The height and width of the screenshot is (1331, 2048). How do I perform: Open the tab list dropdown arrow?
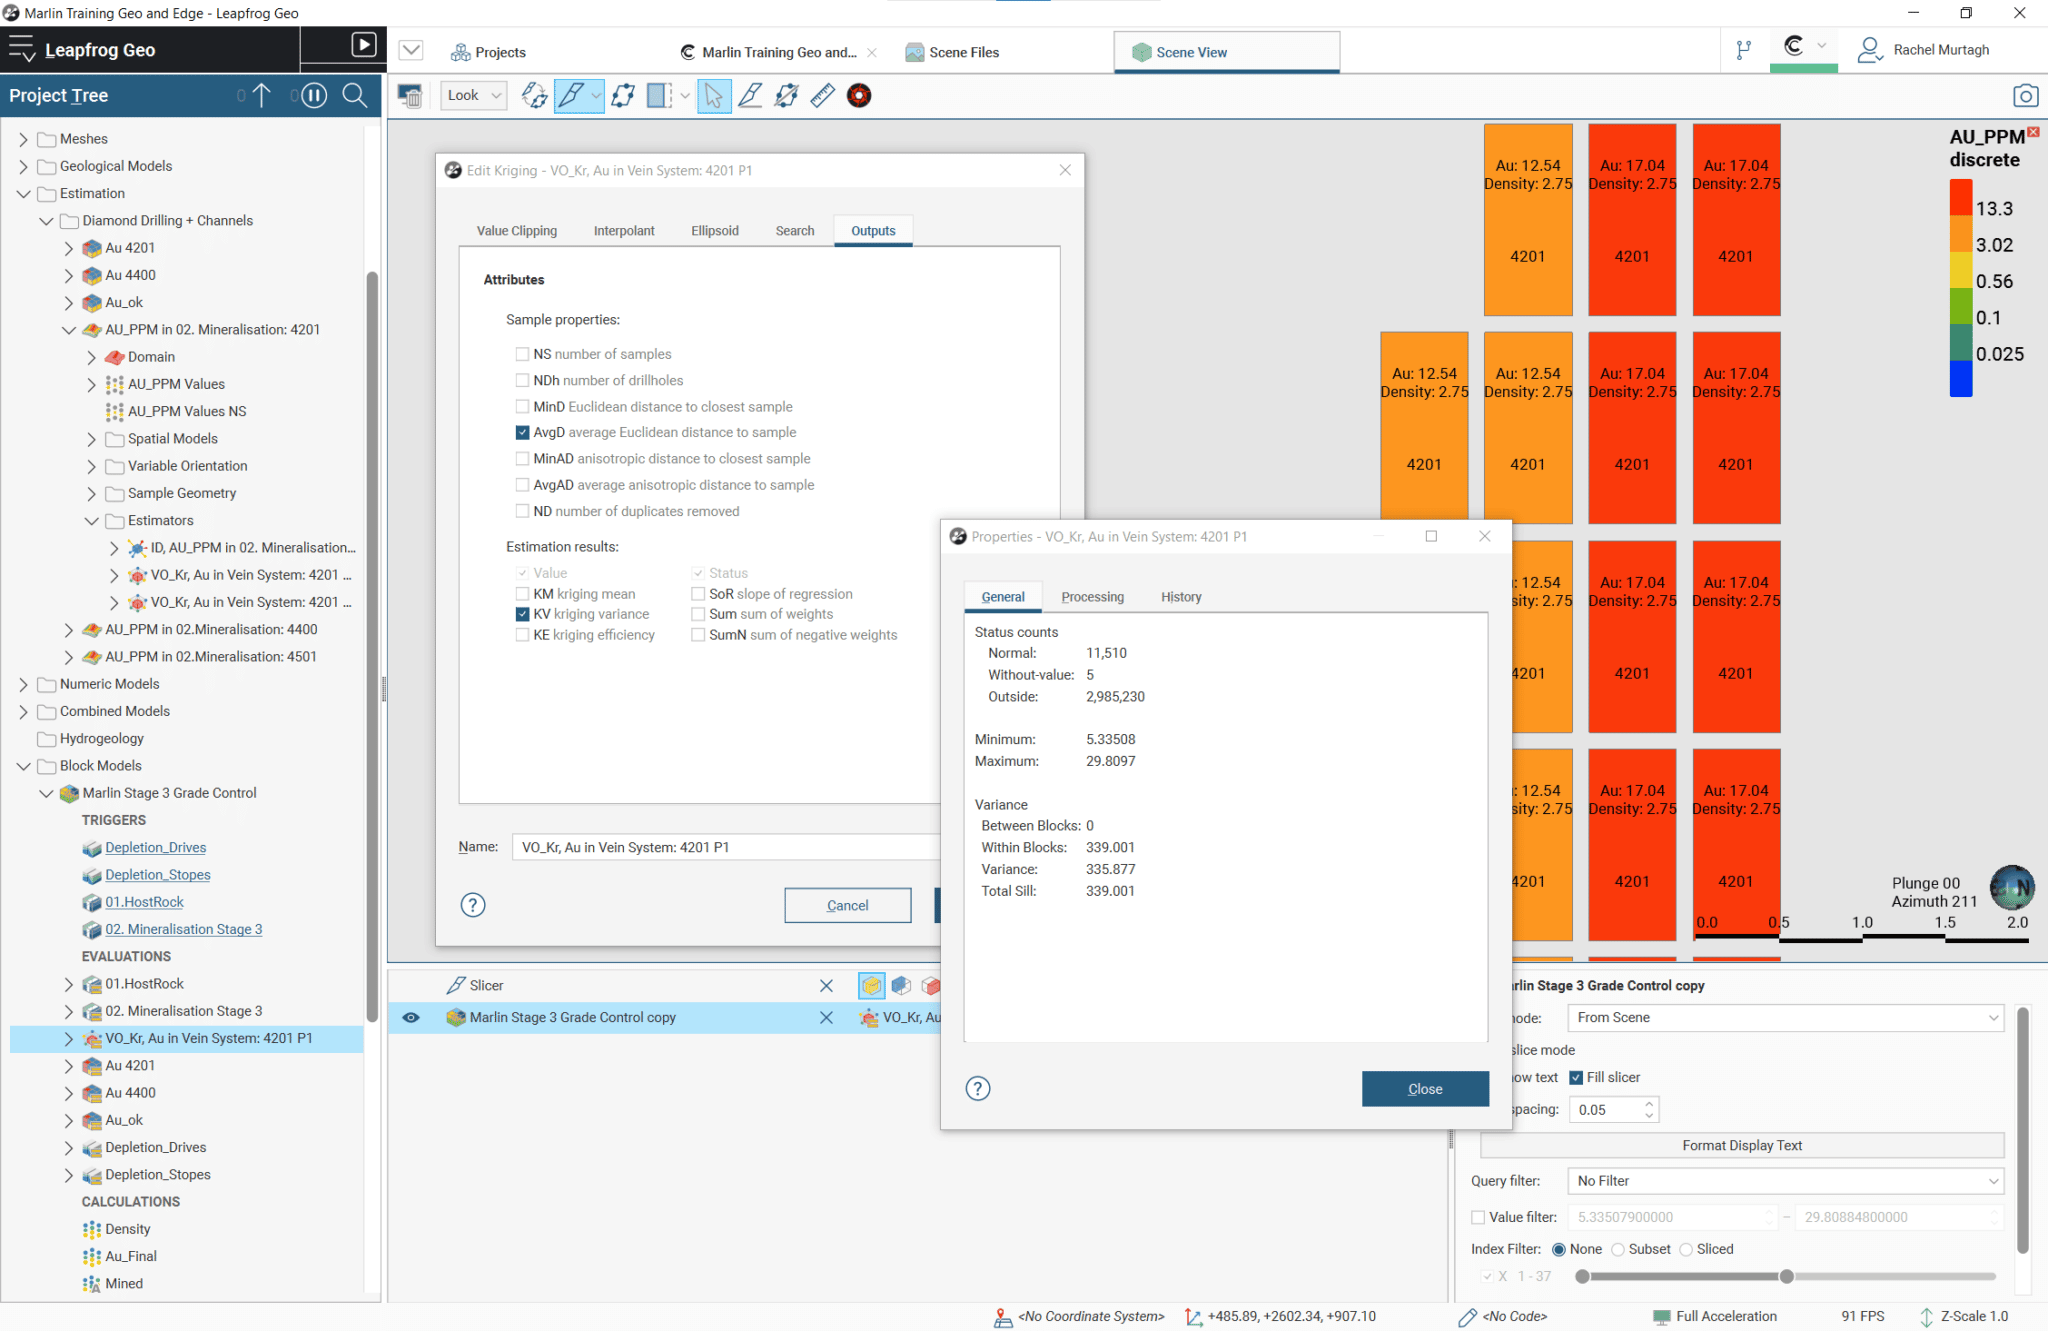pyautogui.click(x=411, y=50)
